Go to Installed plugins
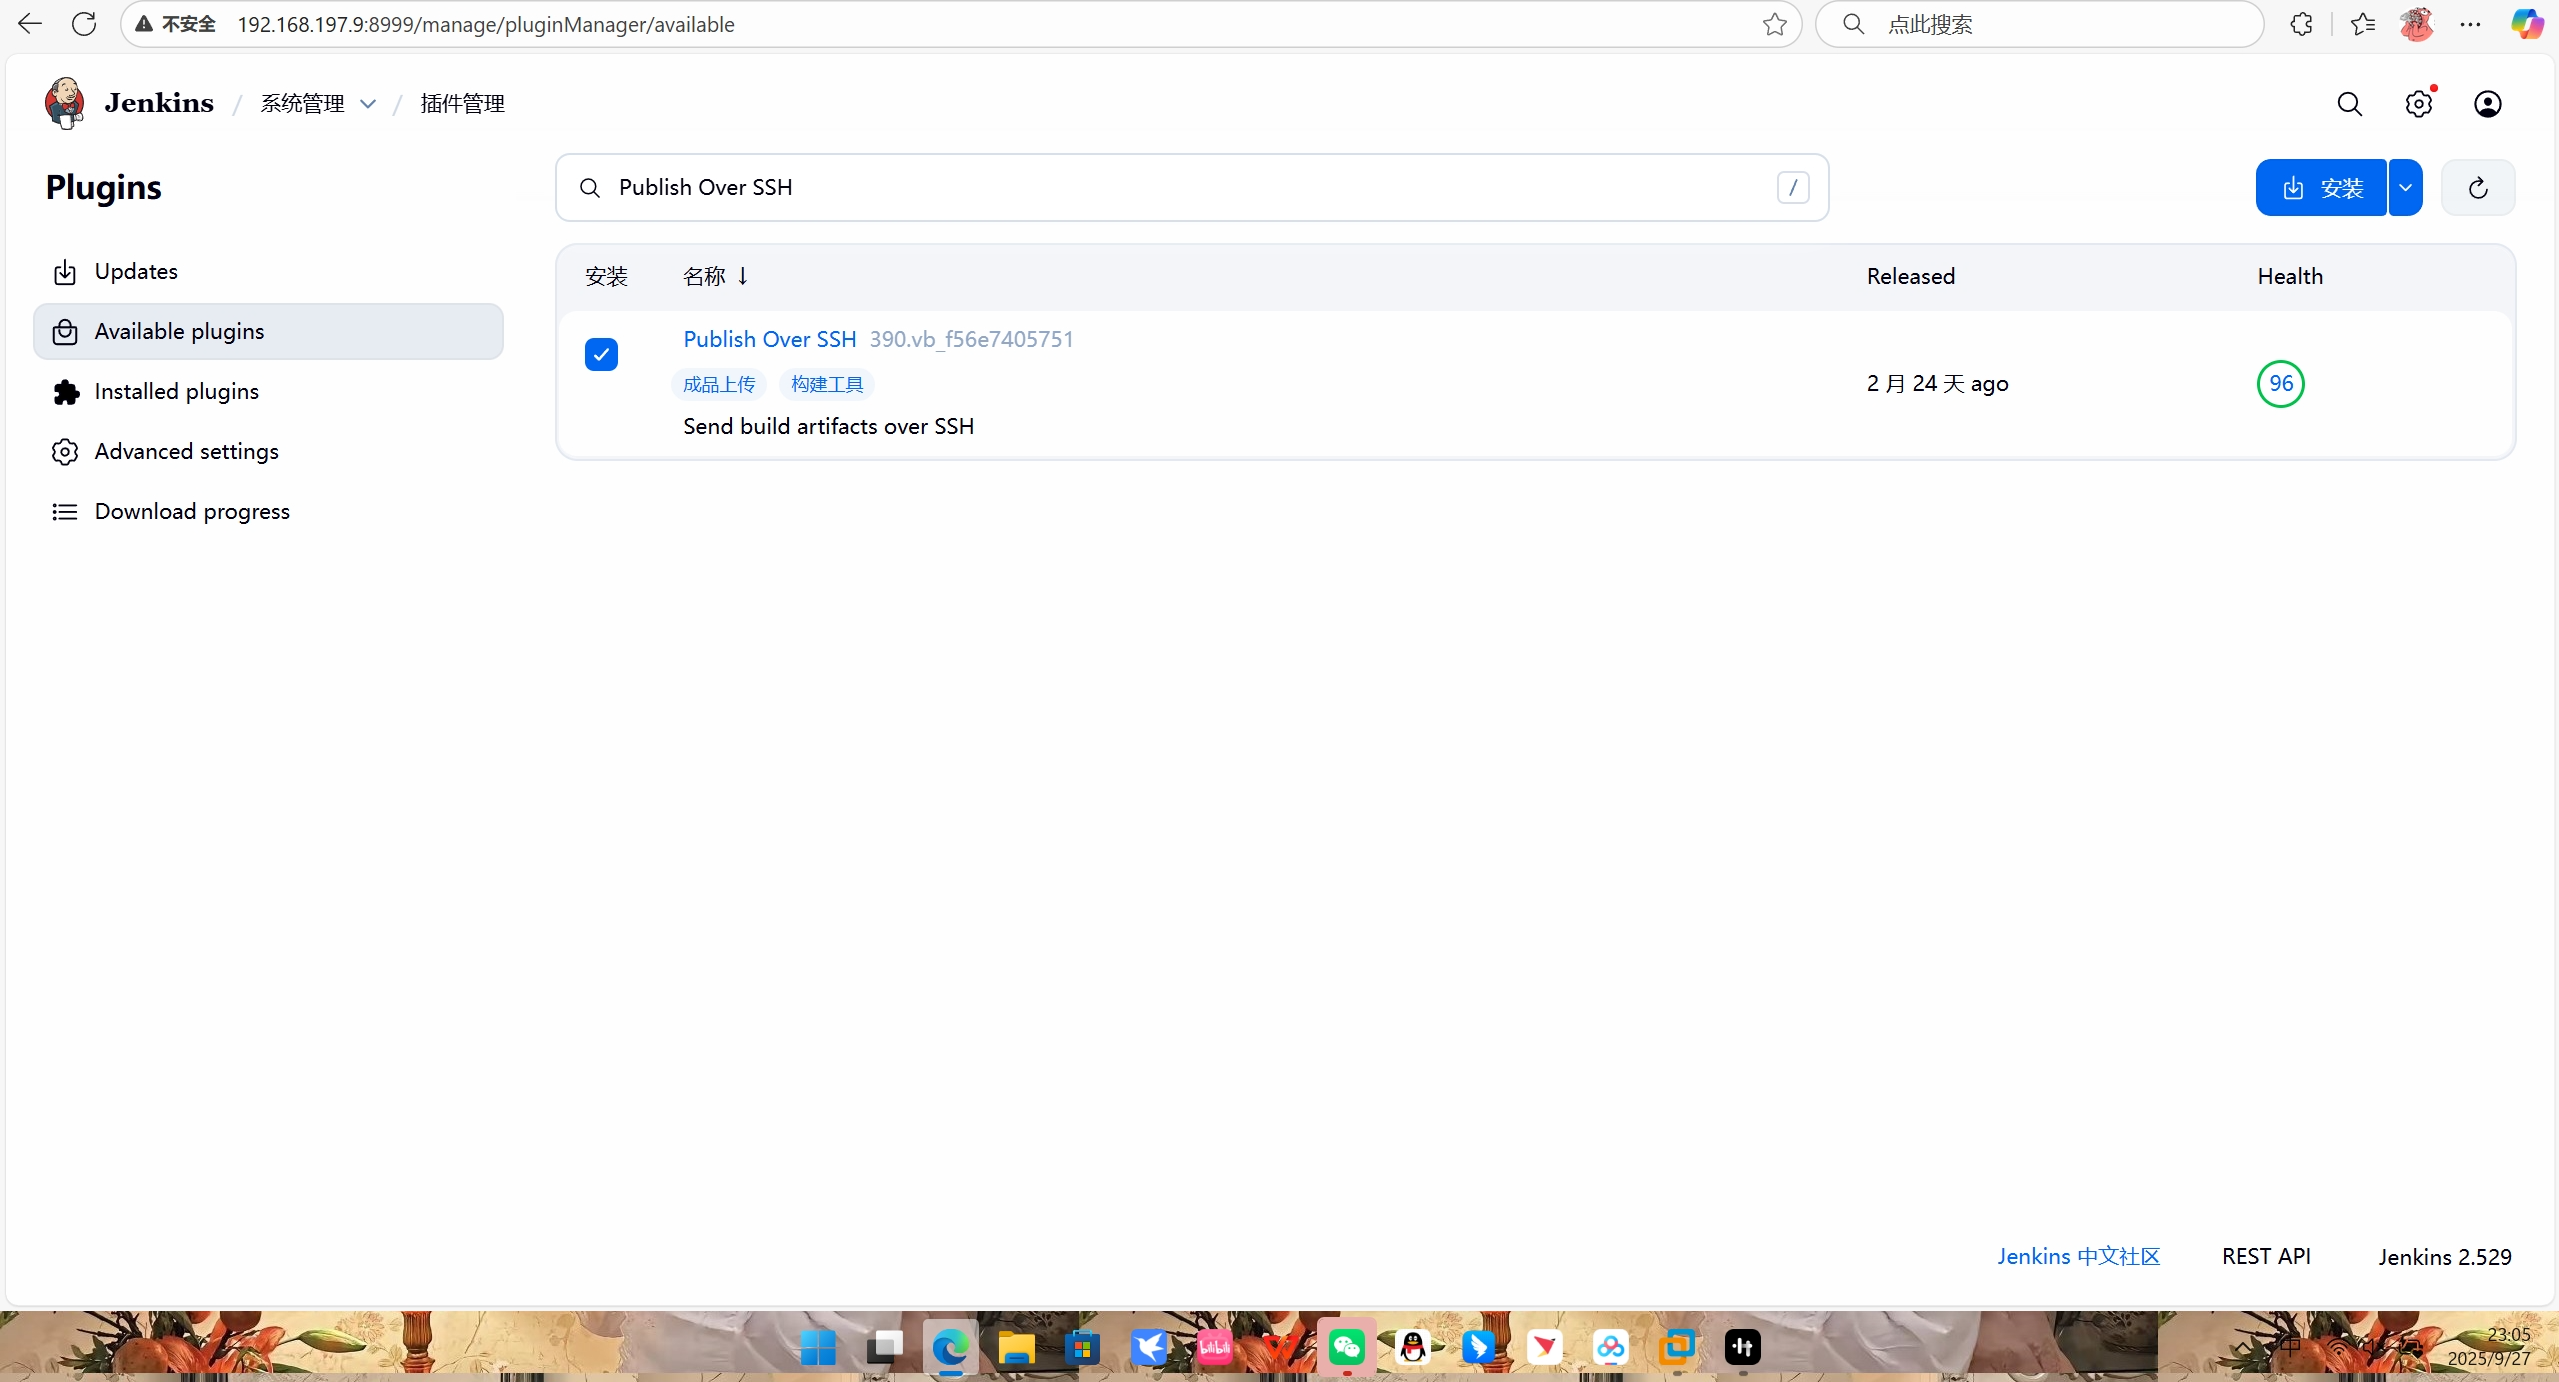 point(268,392)
